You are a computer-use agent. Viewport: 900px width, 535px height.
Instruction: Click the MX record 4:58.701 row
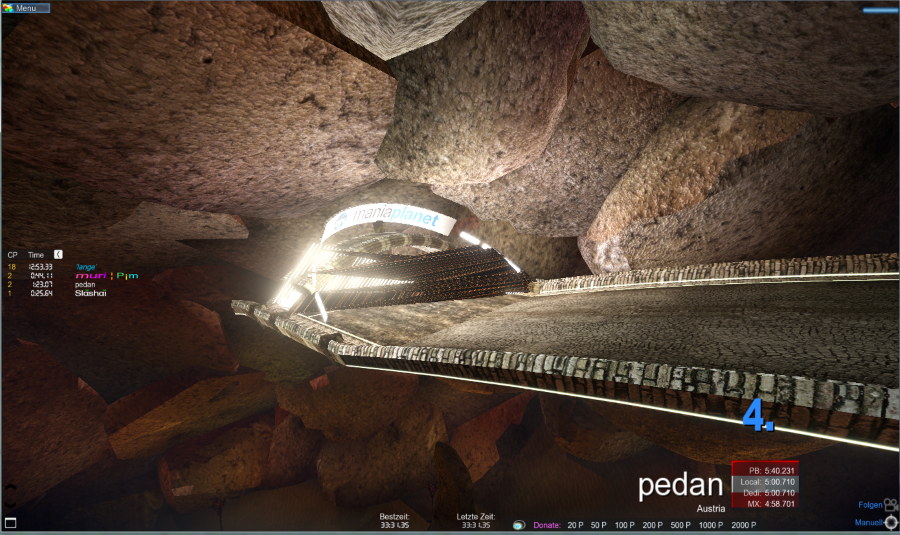[x=764, y=504]
